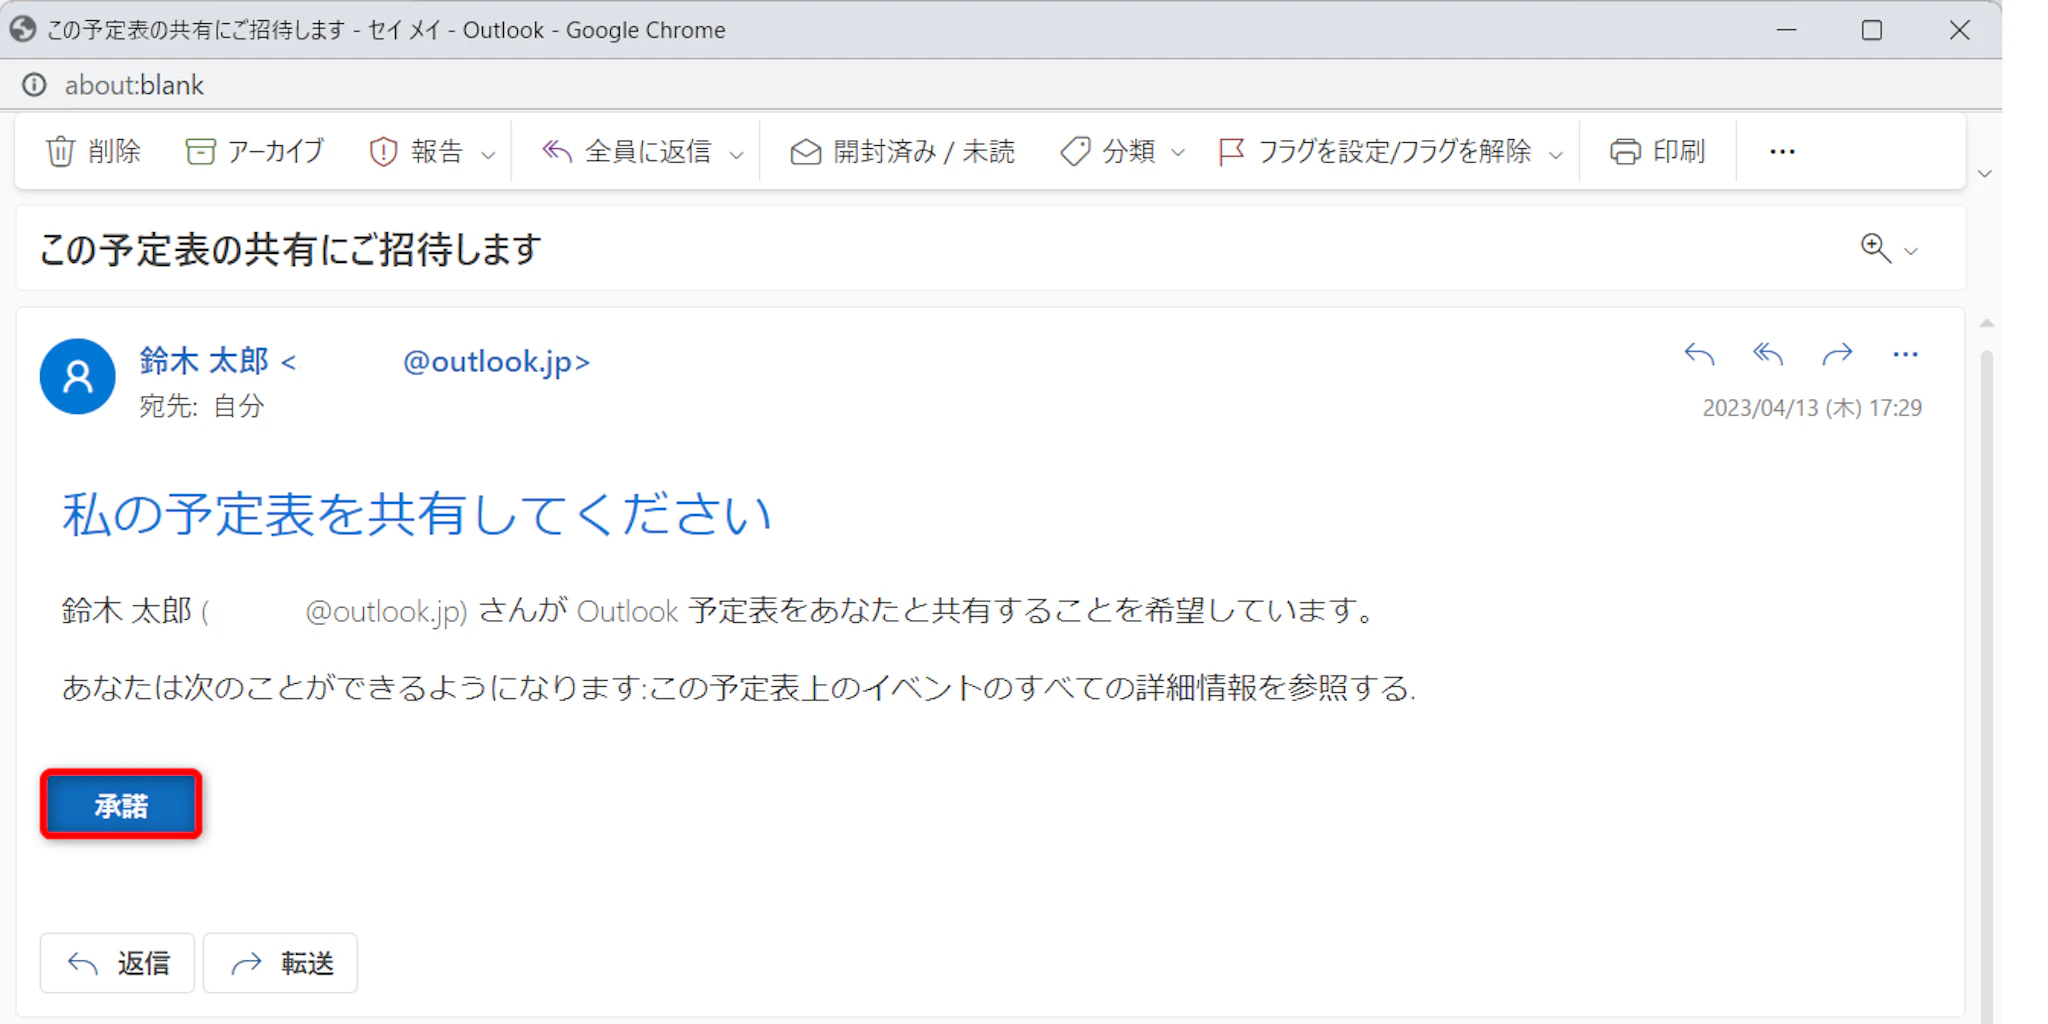2048x1024 pixels.
Task: Click the 返信 button below message
Action: pyautogui.click(x=118, y=963)
